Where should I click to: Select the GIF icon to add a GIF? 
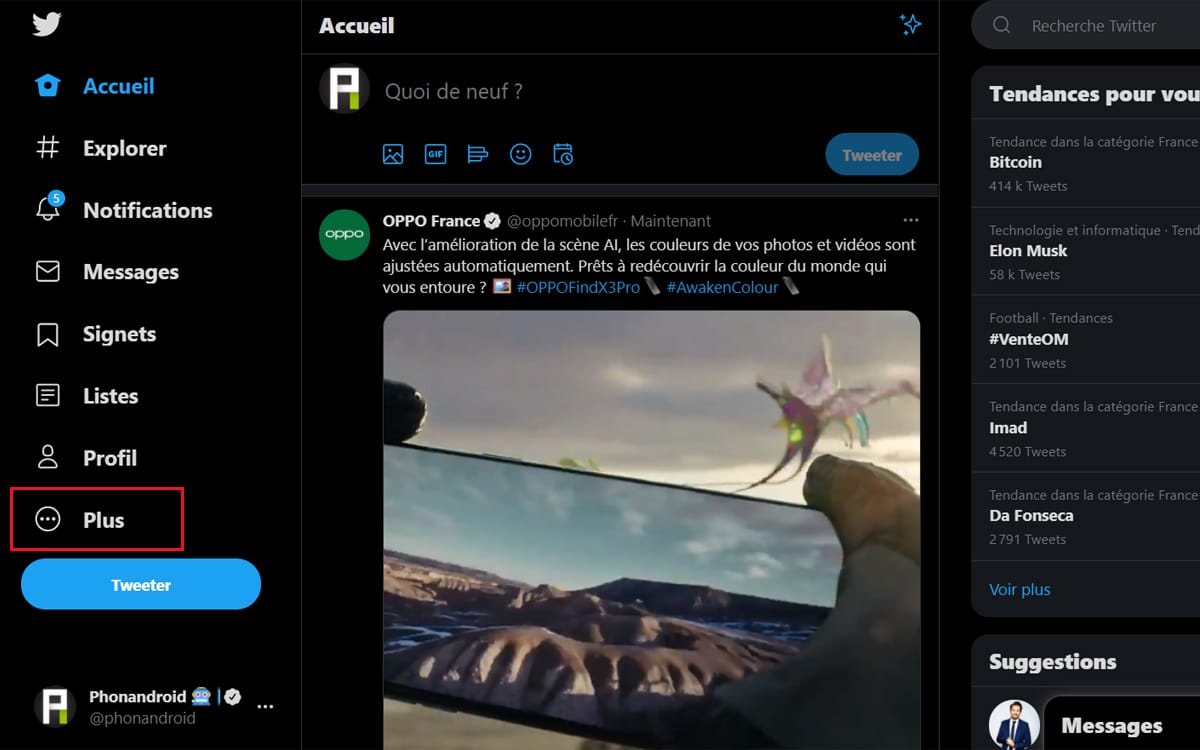435,154
